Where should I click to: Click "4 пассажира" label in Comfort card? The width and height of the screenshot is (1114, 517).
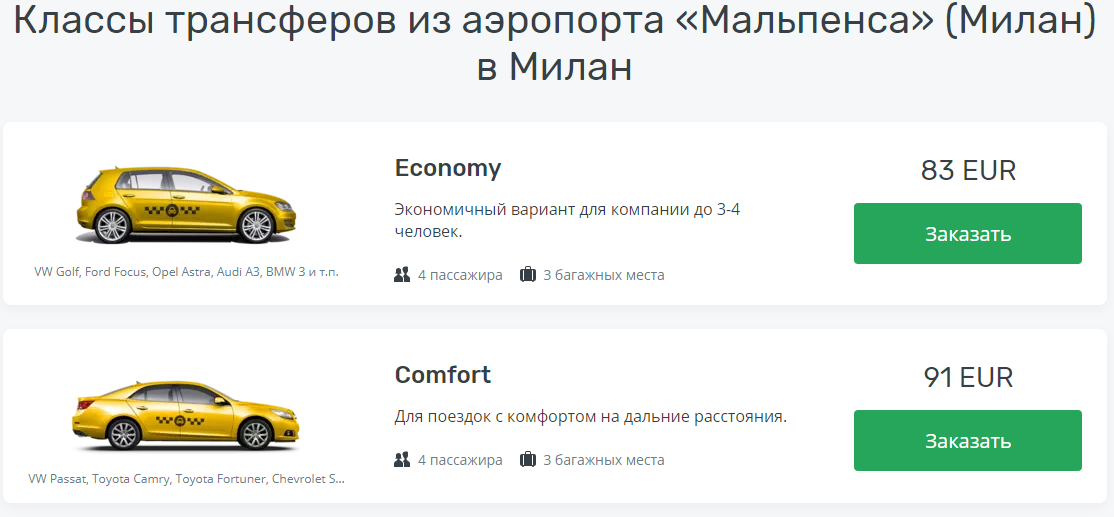click(x=460, y=460)
